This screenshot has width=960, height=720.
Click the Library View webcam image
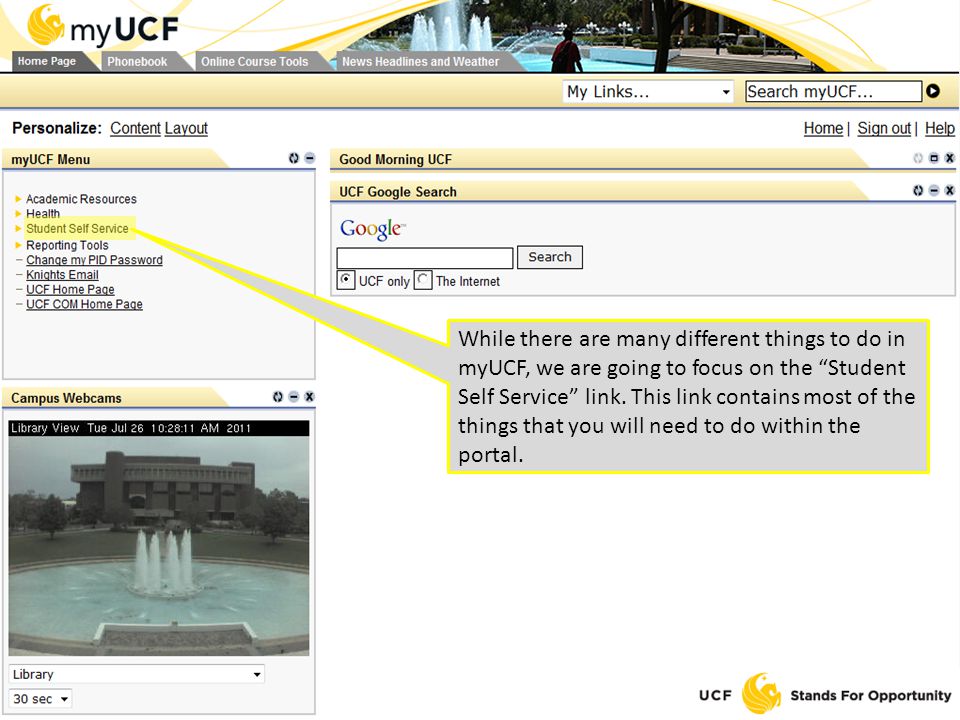[x=159, y=538]
